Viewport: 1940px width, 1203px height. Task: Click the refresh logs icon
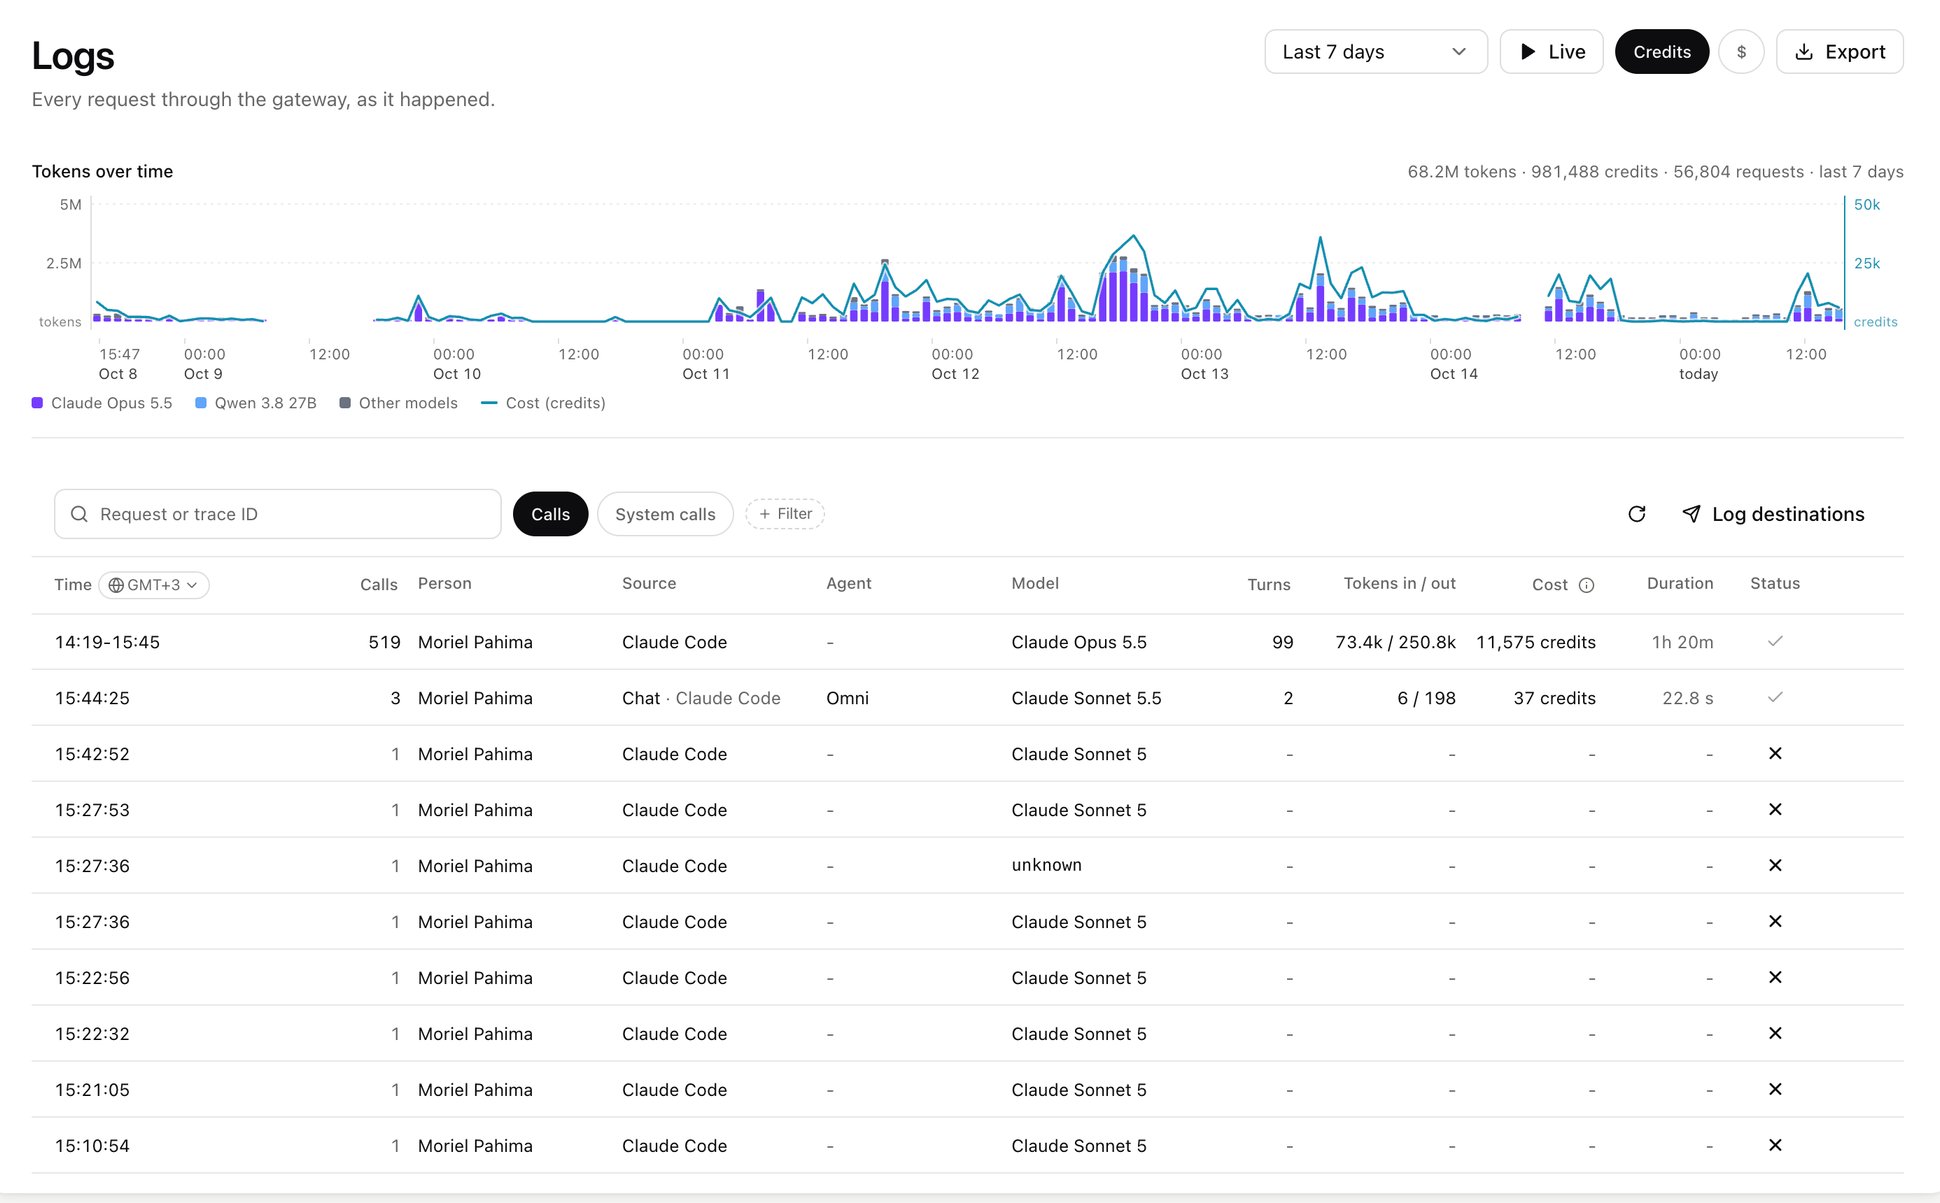[x=1637, y=514]
